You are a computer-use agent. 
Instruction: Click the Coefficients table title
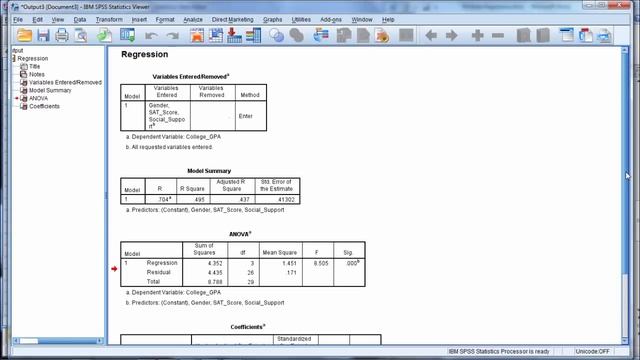click(248, 327)
